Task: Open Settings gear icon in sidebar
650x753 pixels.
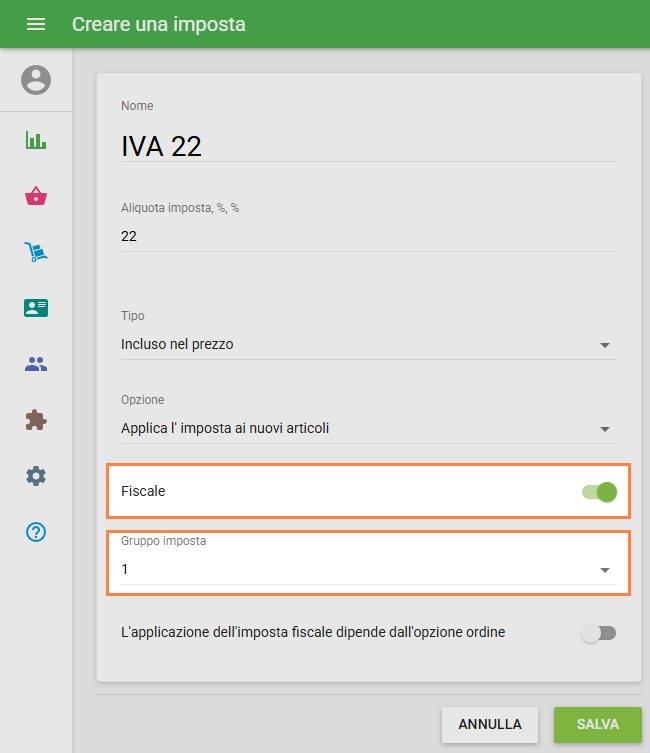Action: [x=36, y=476]
